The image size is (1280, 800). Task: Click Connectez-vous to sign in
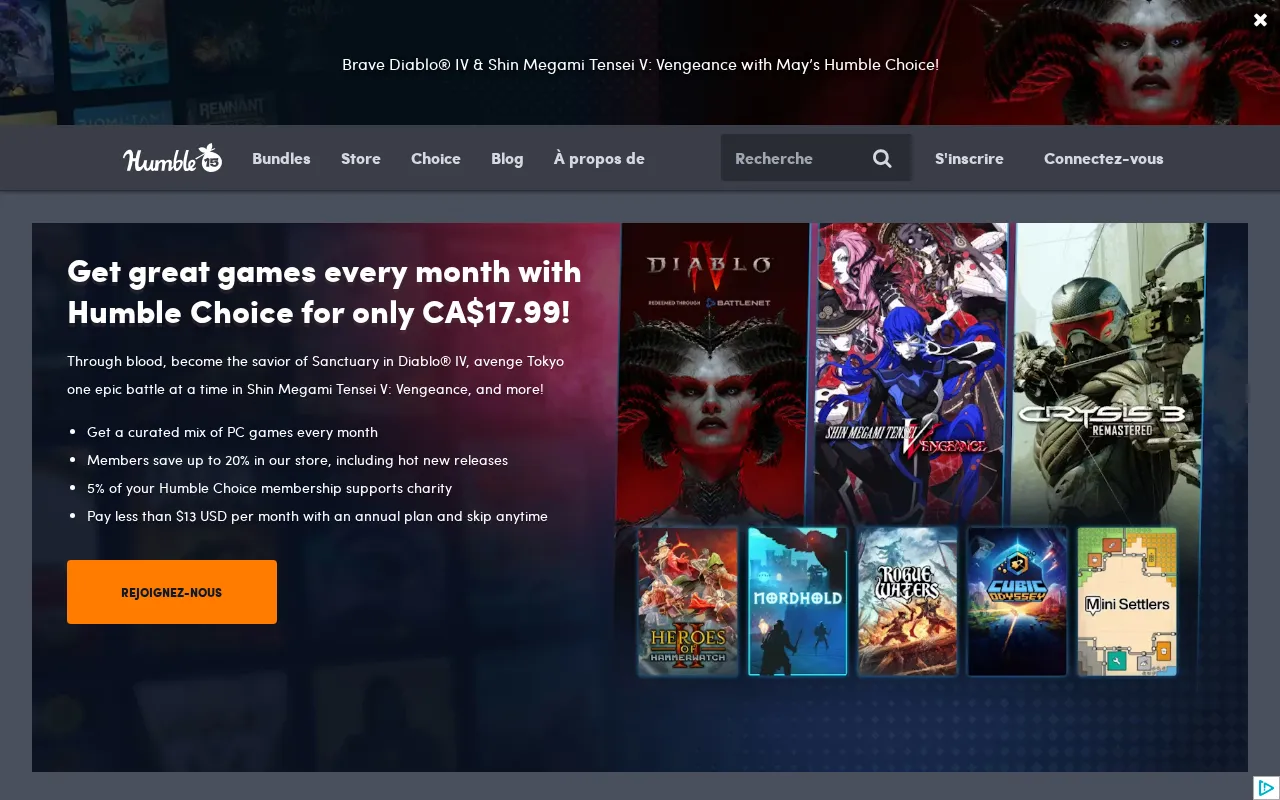click(x=1104, y=158)
